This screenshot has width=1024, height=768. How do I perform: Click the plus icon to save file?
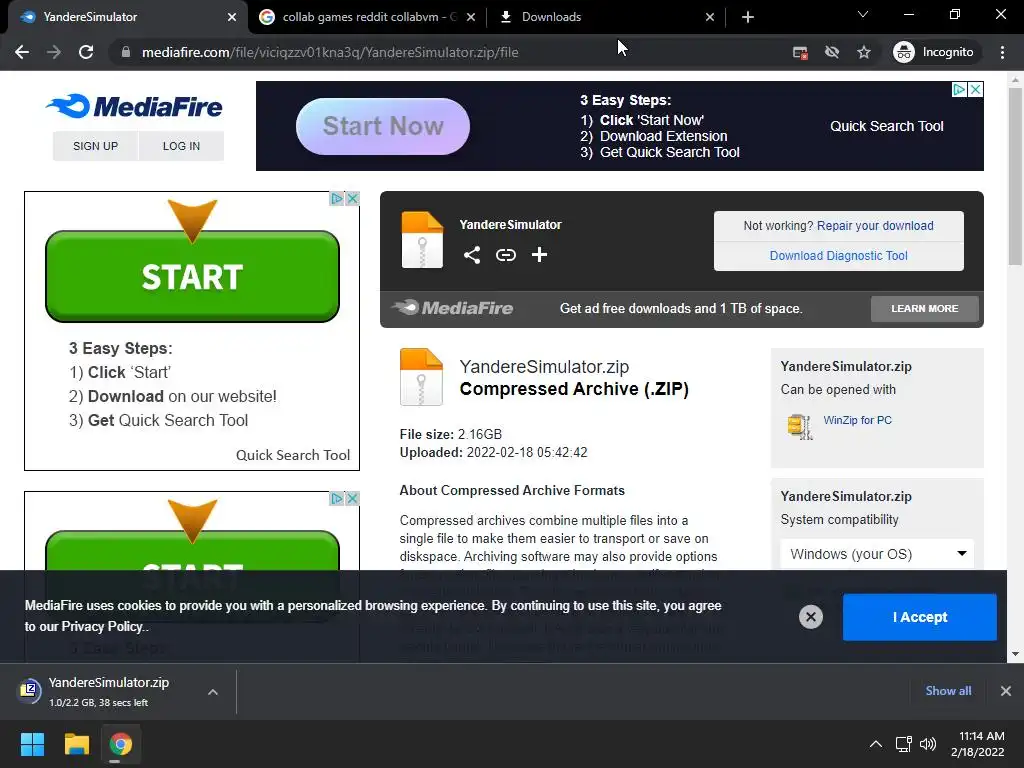(539, 255)
